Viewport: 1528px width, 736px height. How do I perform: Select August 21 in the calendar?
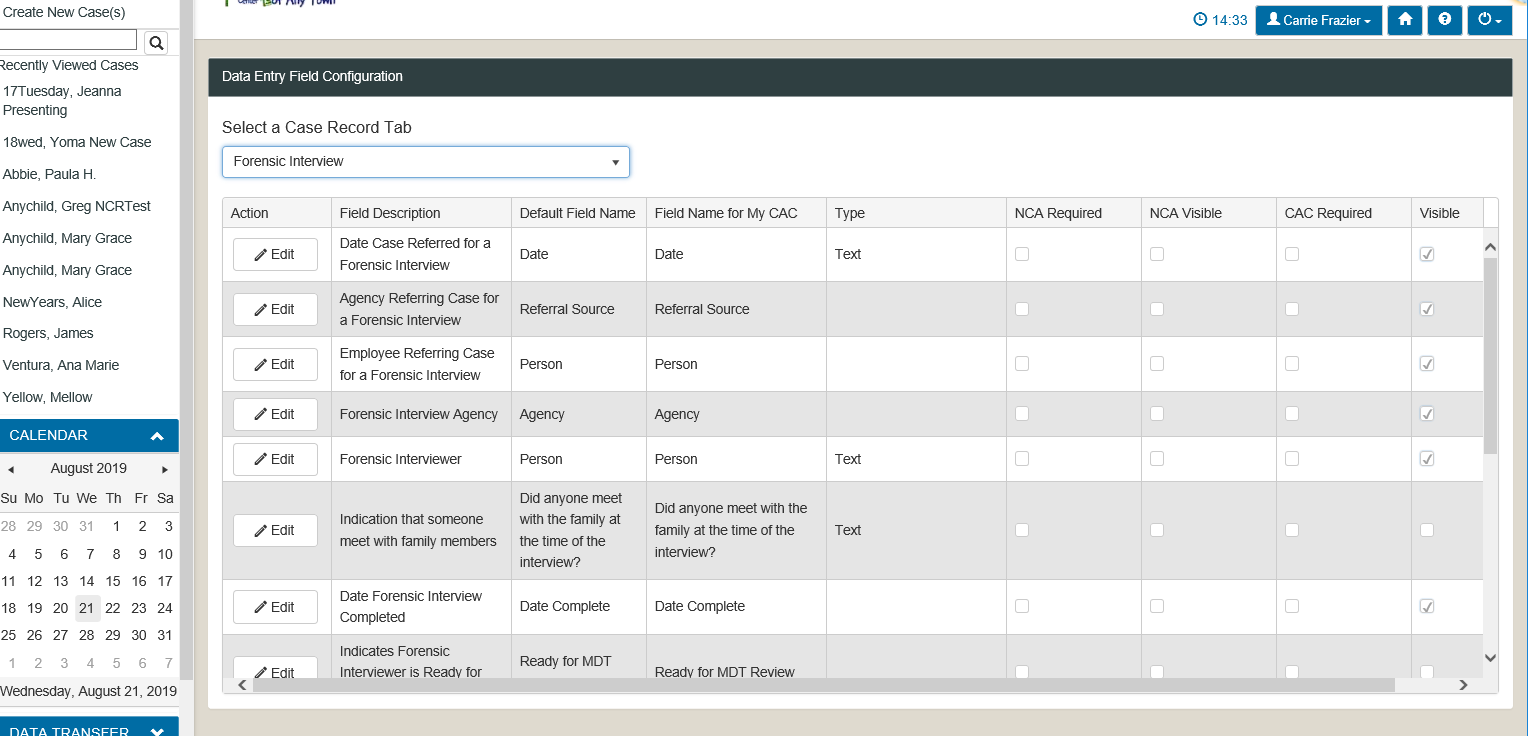click(87, 608)
